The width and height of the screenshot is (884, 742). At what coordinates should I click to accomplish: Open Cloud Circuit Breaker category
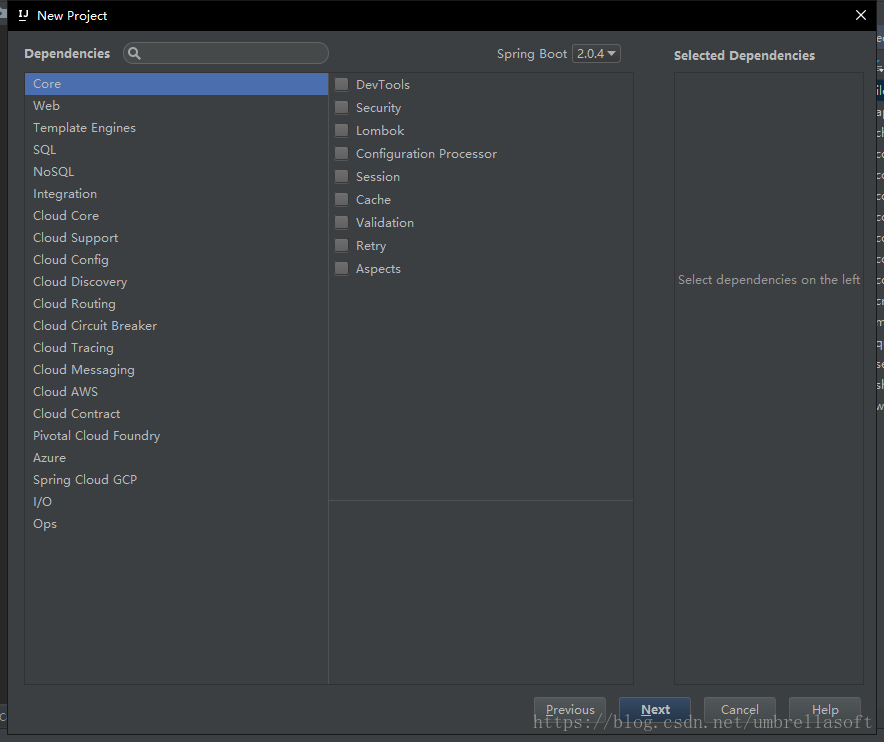(x=176, y=326)
